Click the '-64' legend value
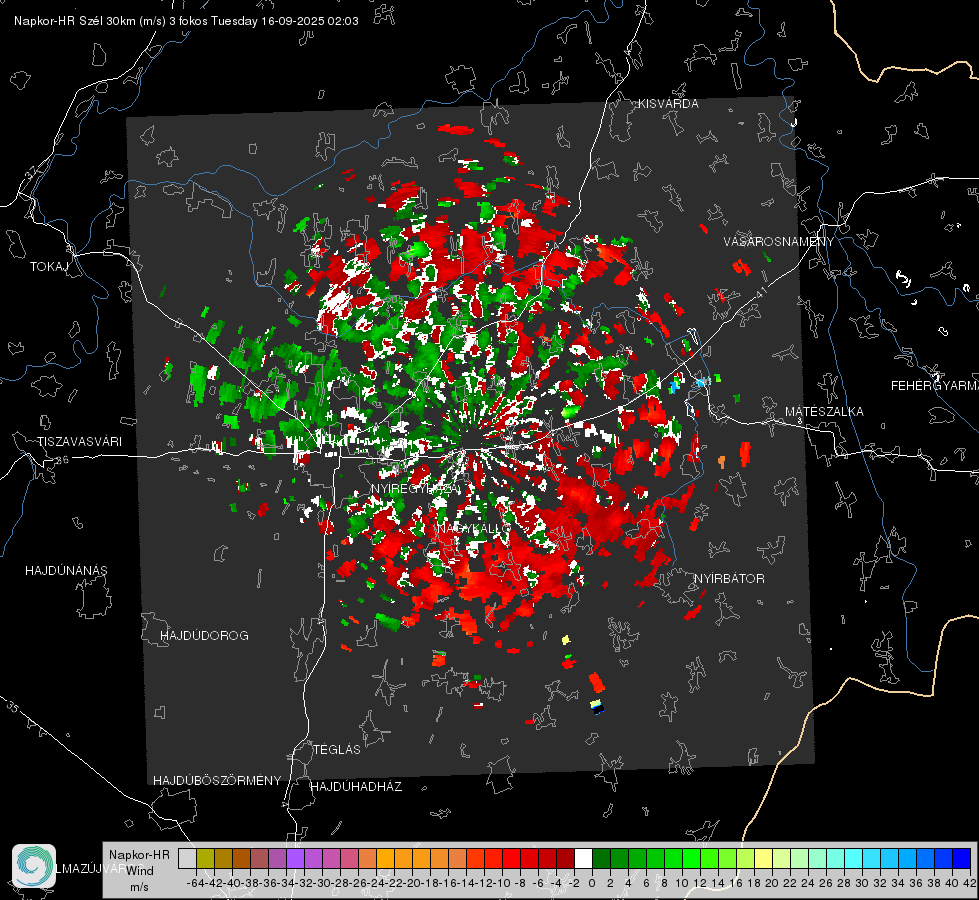The height and width of the screenshot is (900, 979). coord(195,883)
